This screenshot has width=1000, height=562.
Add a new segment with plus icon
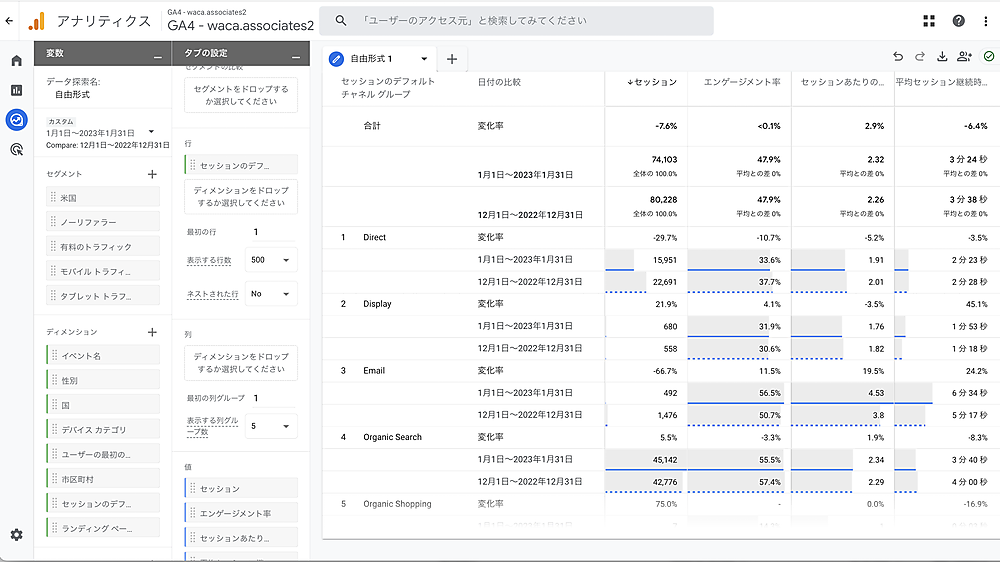(152, 174)
